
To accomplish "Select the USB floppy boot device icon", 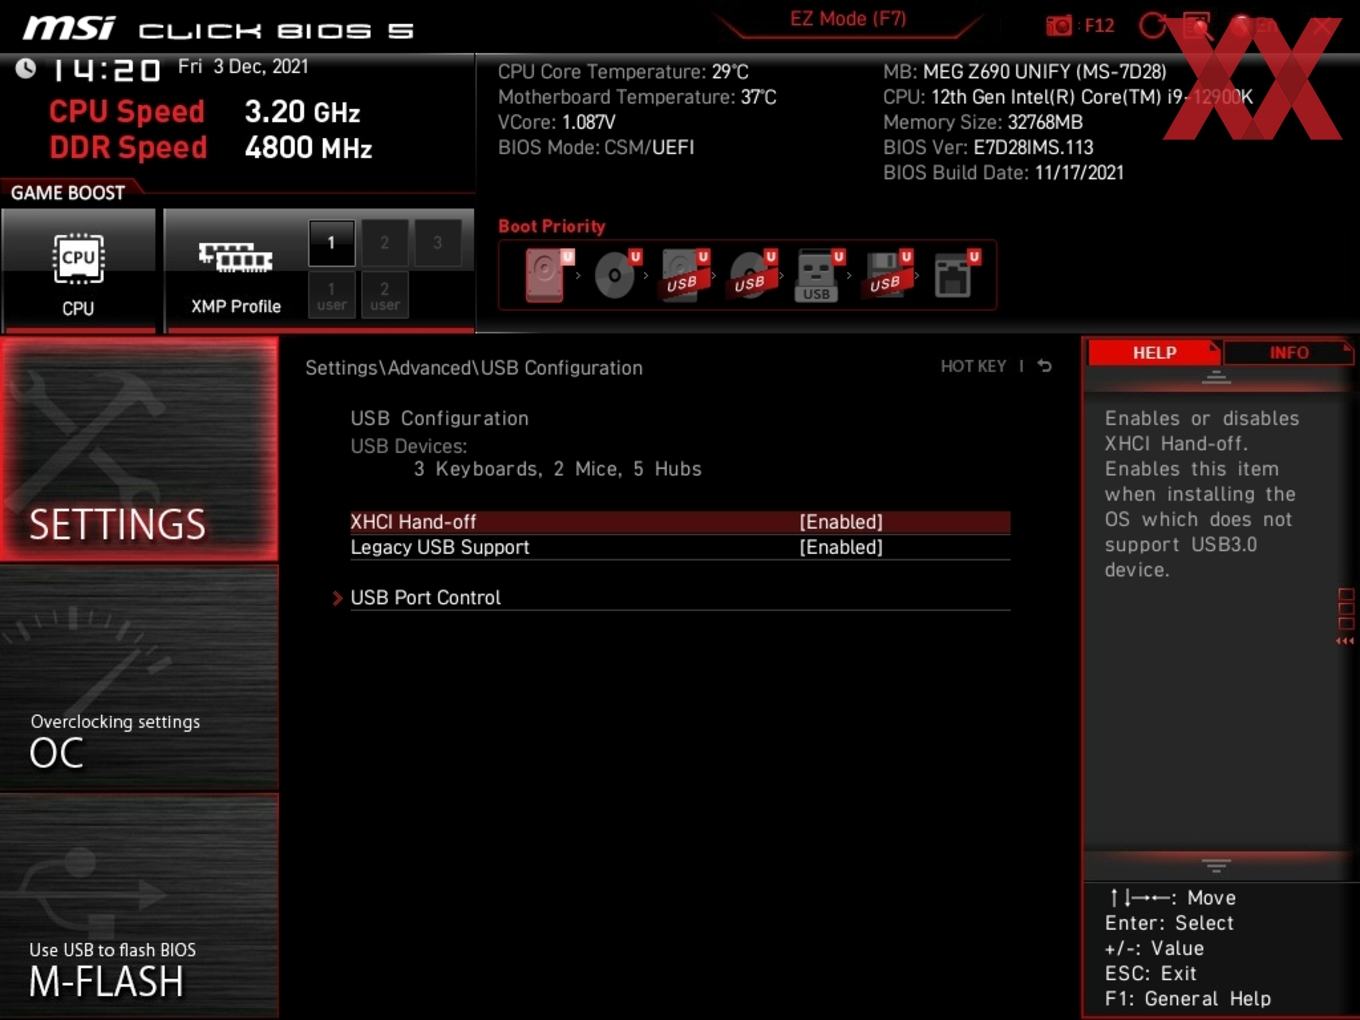I will [x=889, y=275].
